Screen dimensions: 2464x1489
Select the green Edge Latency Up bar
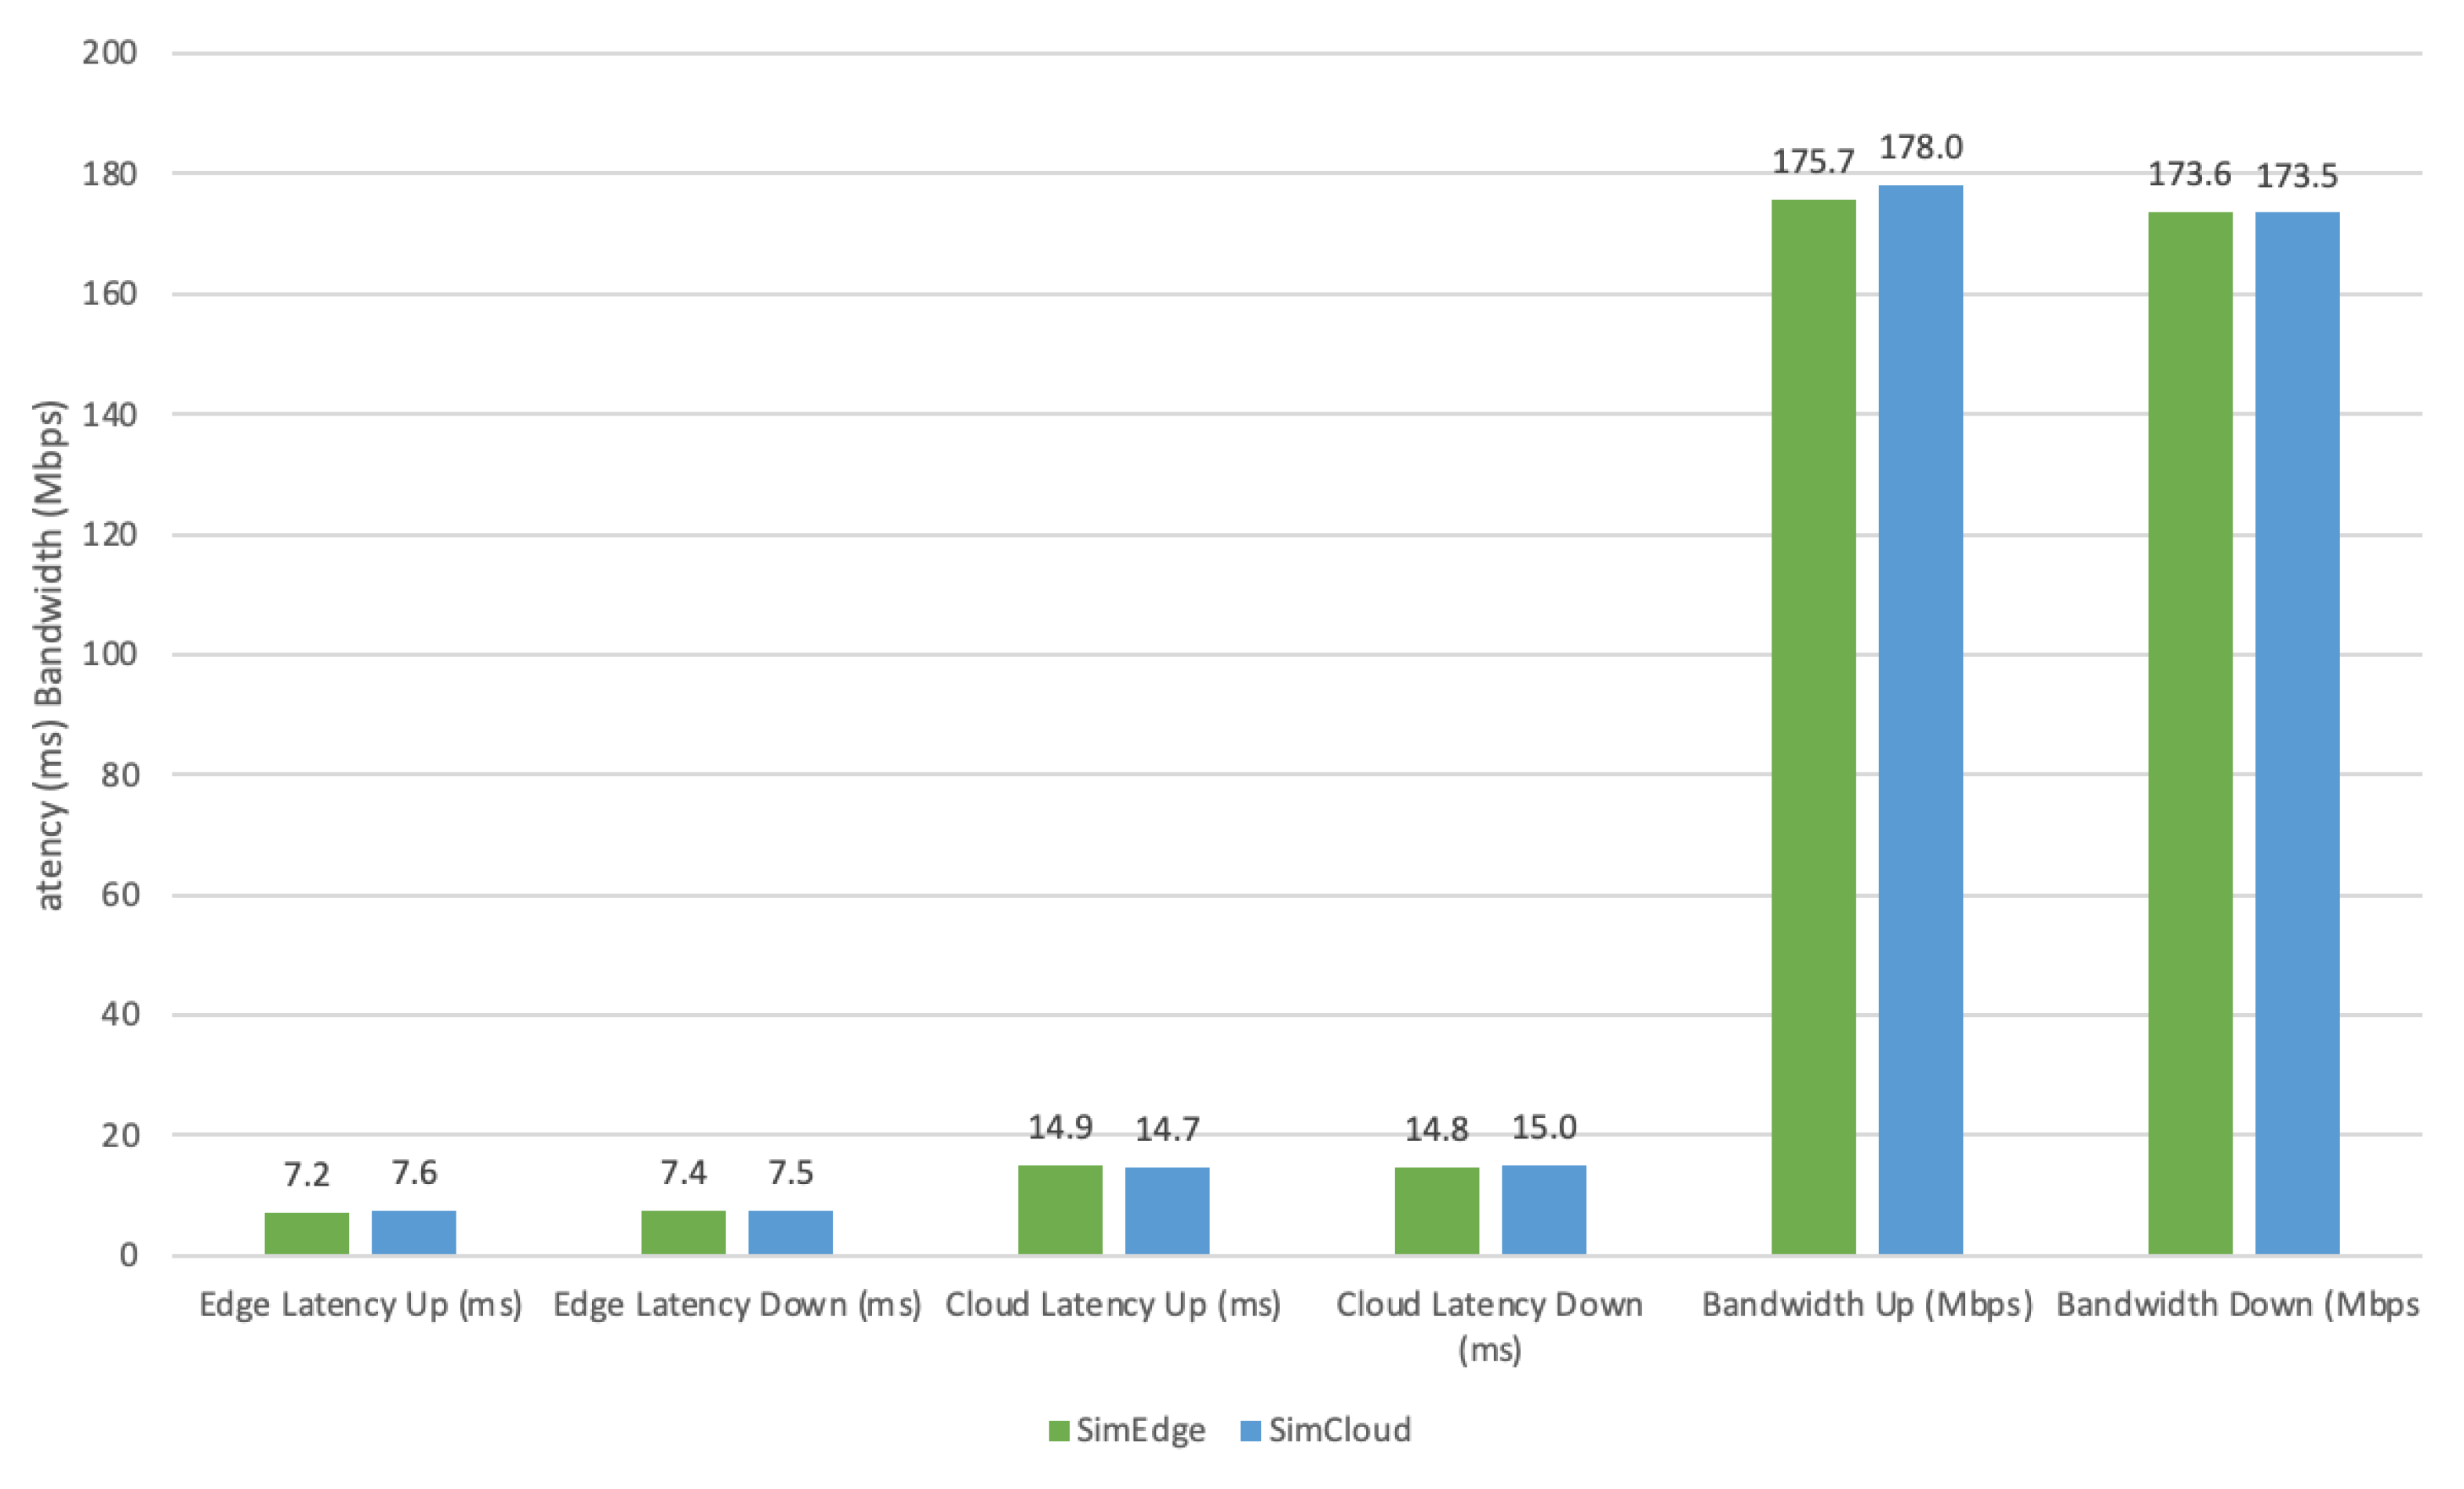pos(307,1233)
